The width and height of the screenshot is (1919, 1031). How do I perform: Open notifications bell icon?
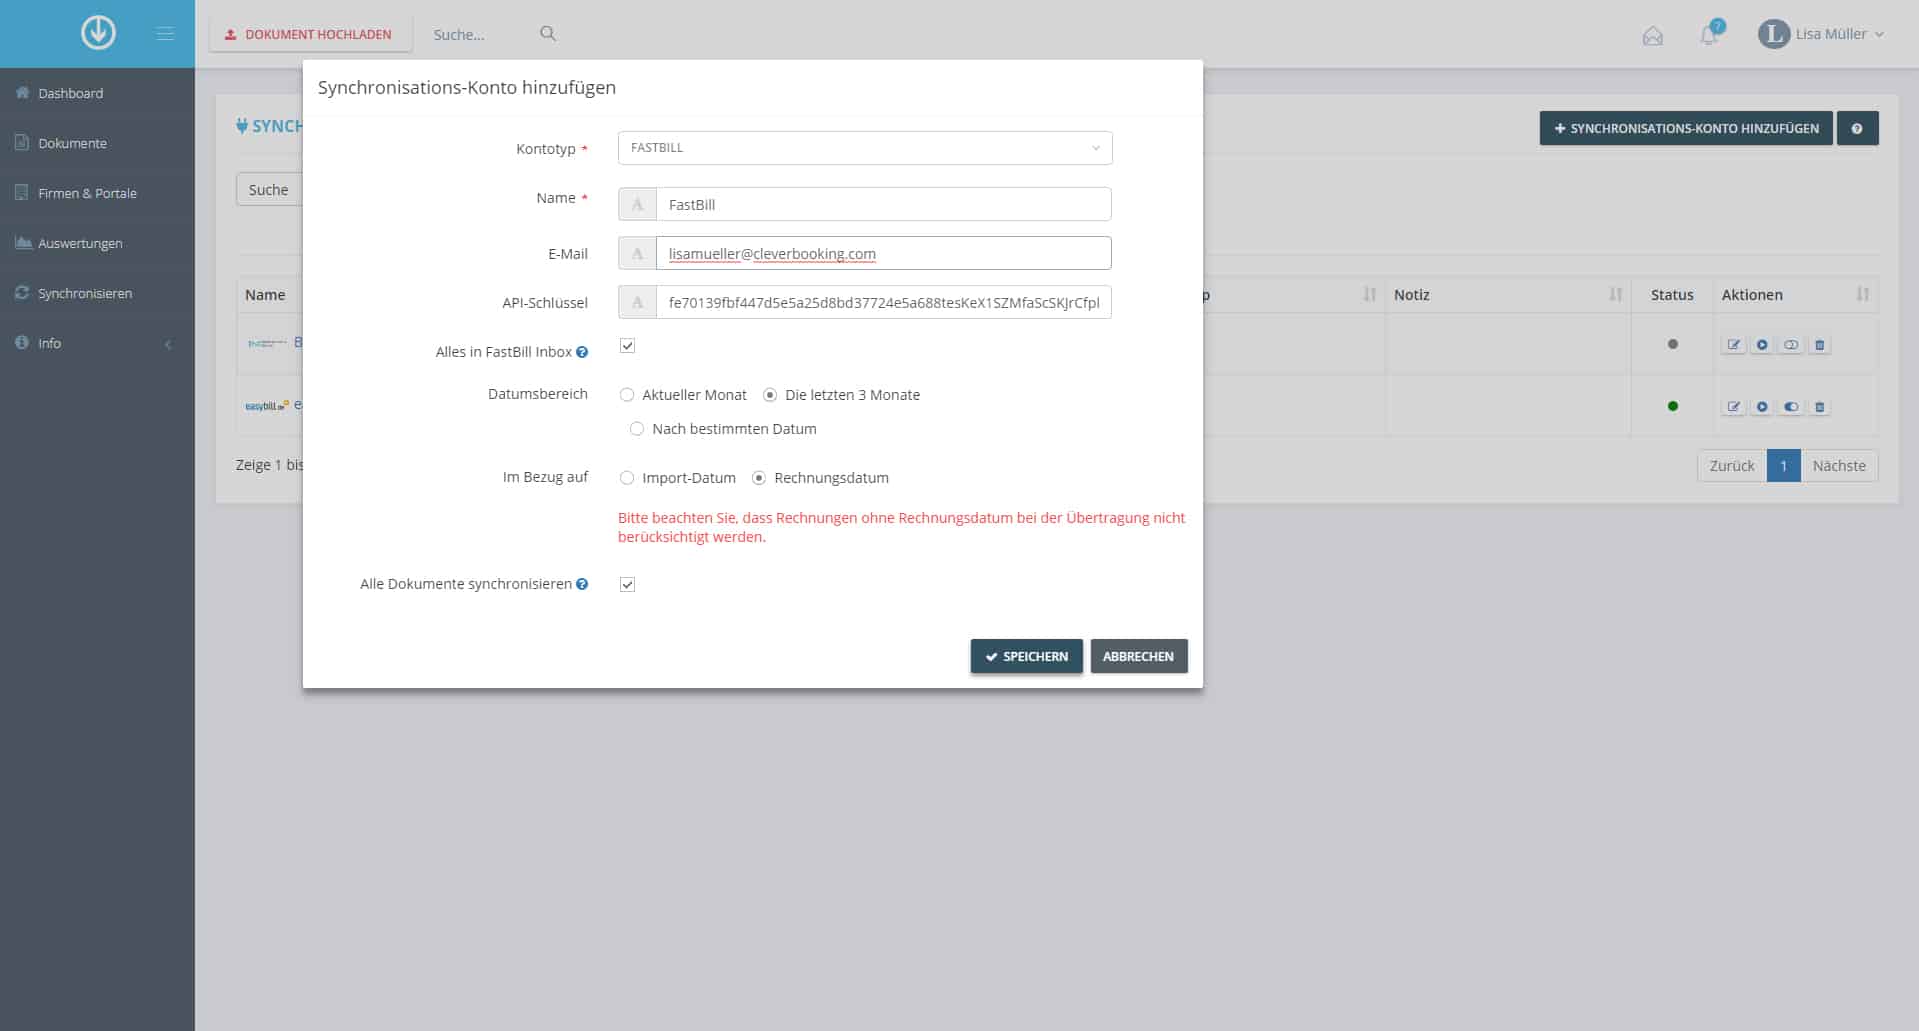[1711, 34]
